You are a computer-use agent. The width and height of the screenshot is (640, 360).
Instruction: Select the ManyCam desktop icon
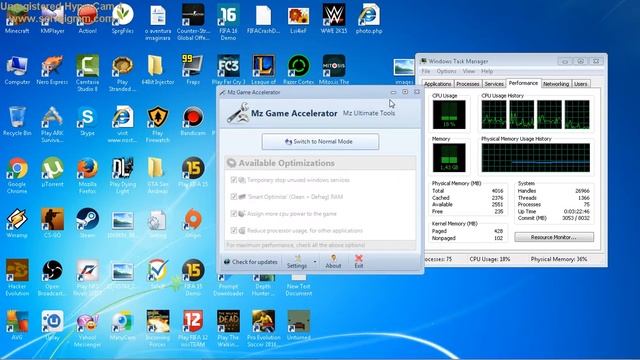[122, 326]
